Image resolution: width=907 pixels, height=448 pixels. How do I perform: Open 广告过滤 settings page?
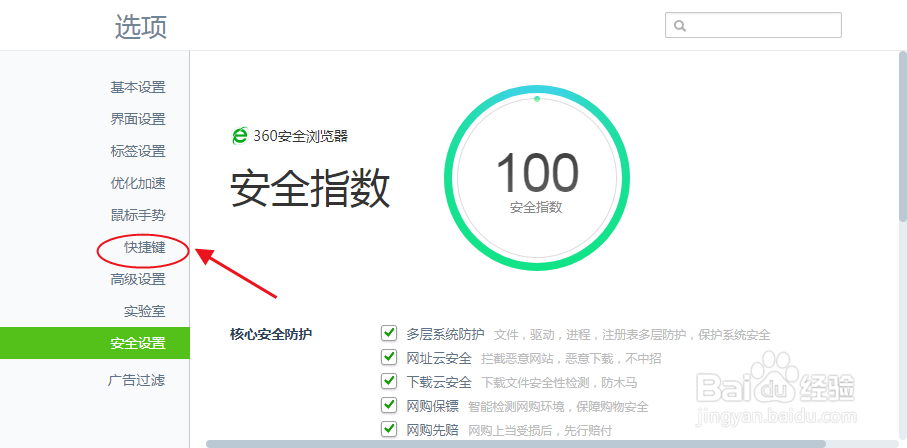point(137,380)
